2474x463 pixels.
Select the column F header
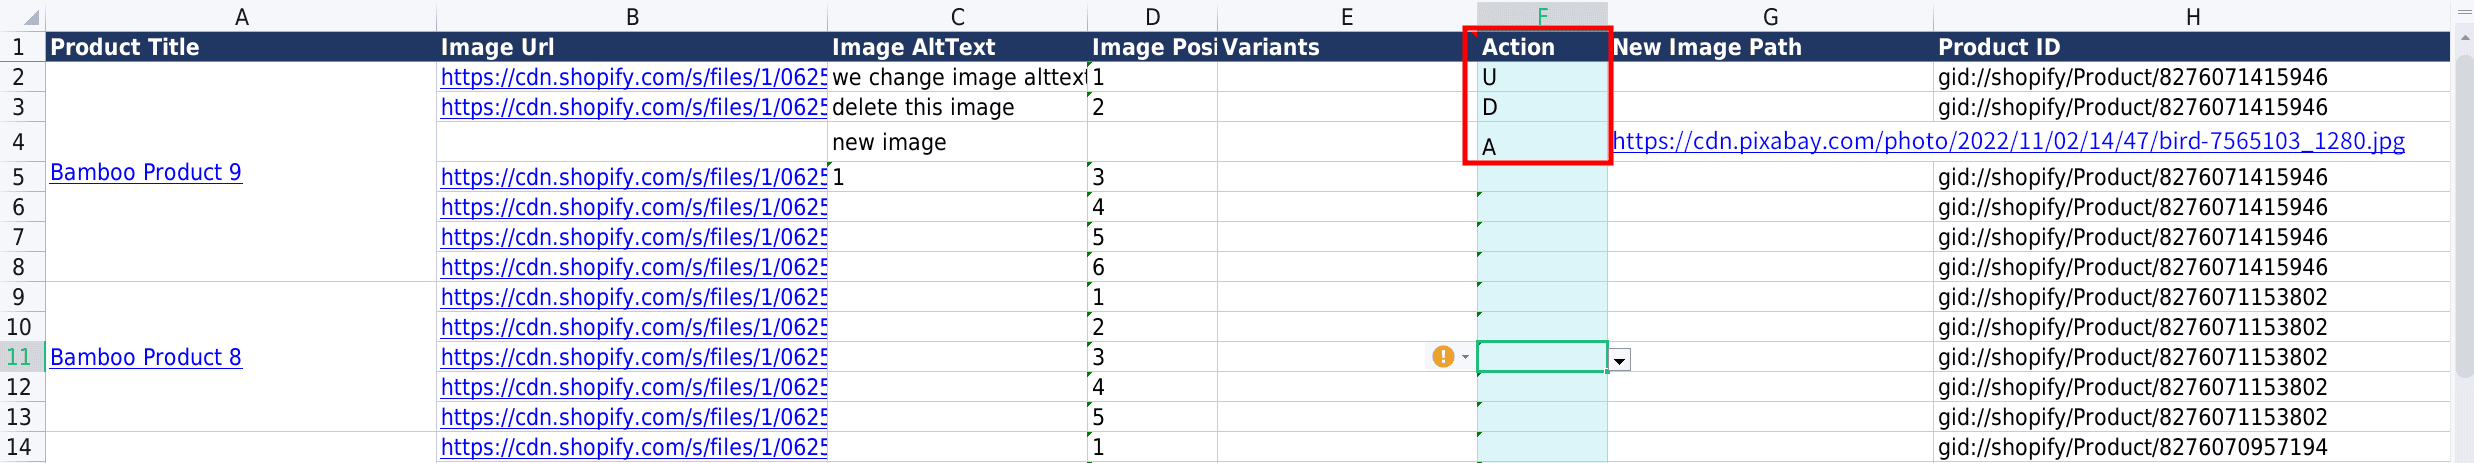click(1542, 16)
